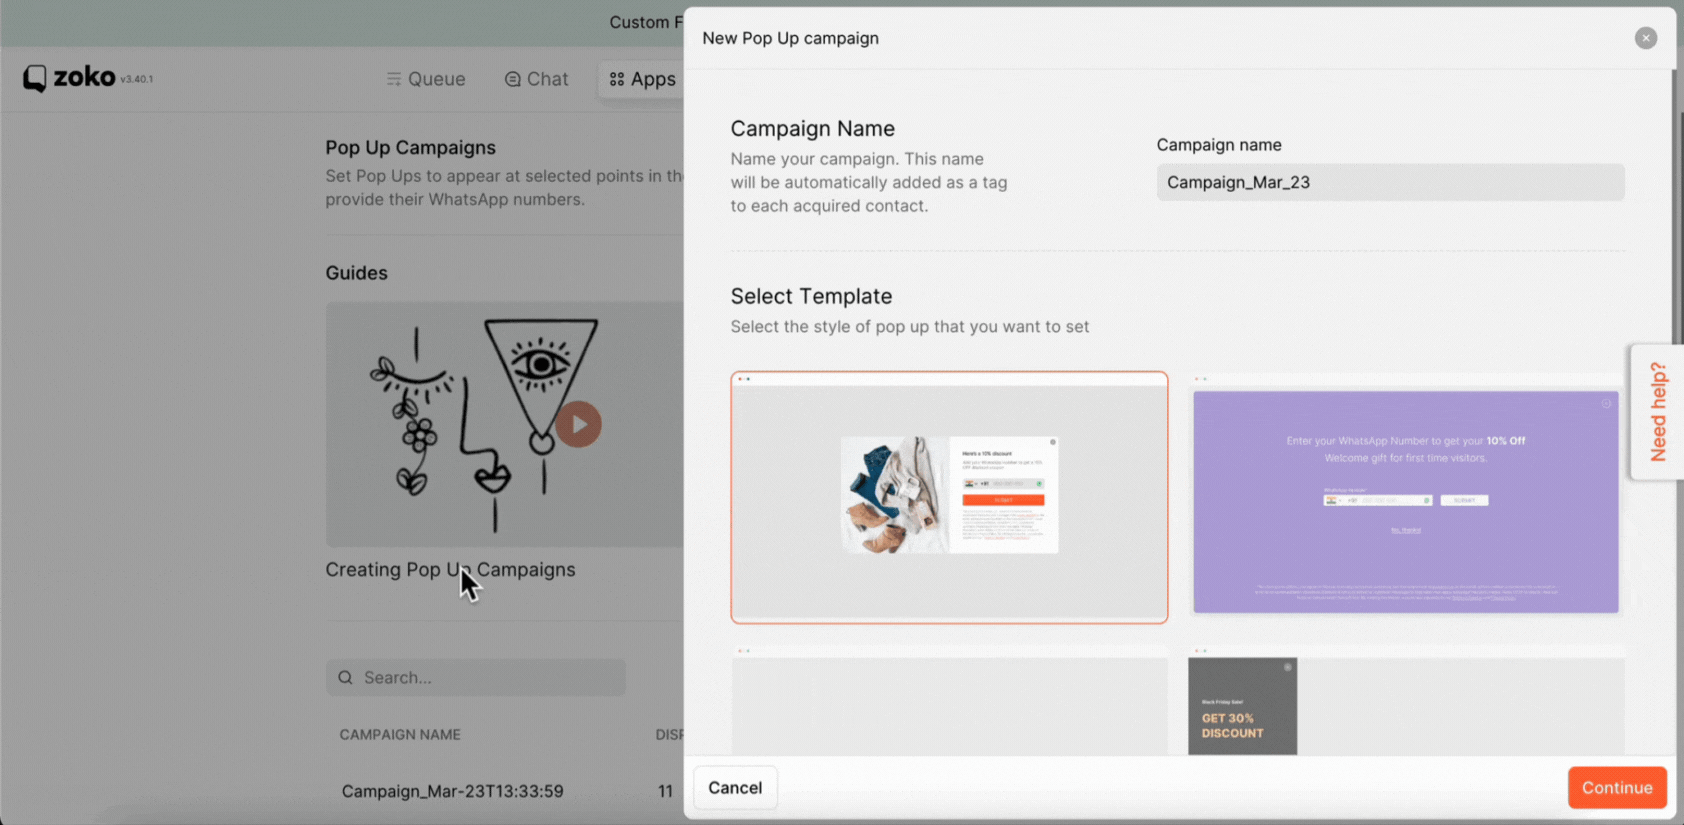Viewport: 1684px width, 825px height.
Task: Open the Need help? side tab
Action: pyautogui.click(x=1657, y=412)
